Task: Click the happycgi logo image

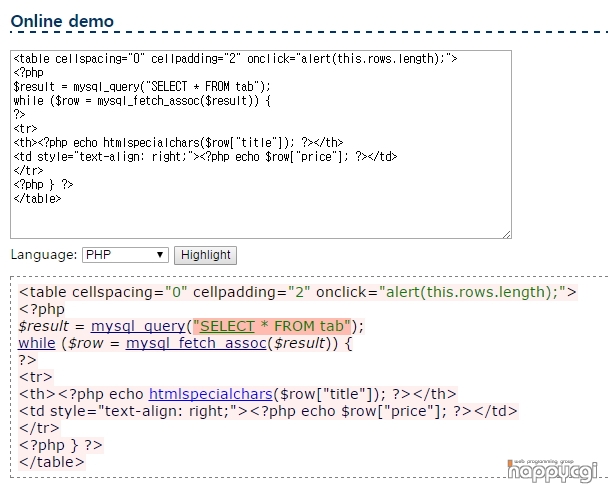Action: point(553,470)
